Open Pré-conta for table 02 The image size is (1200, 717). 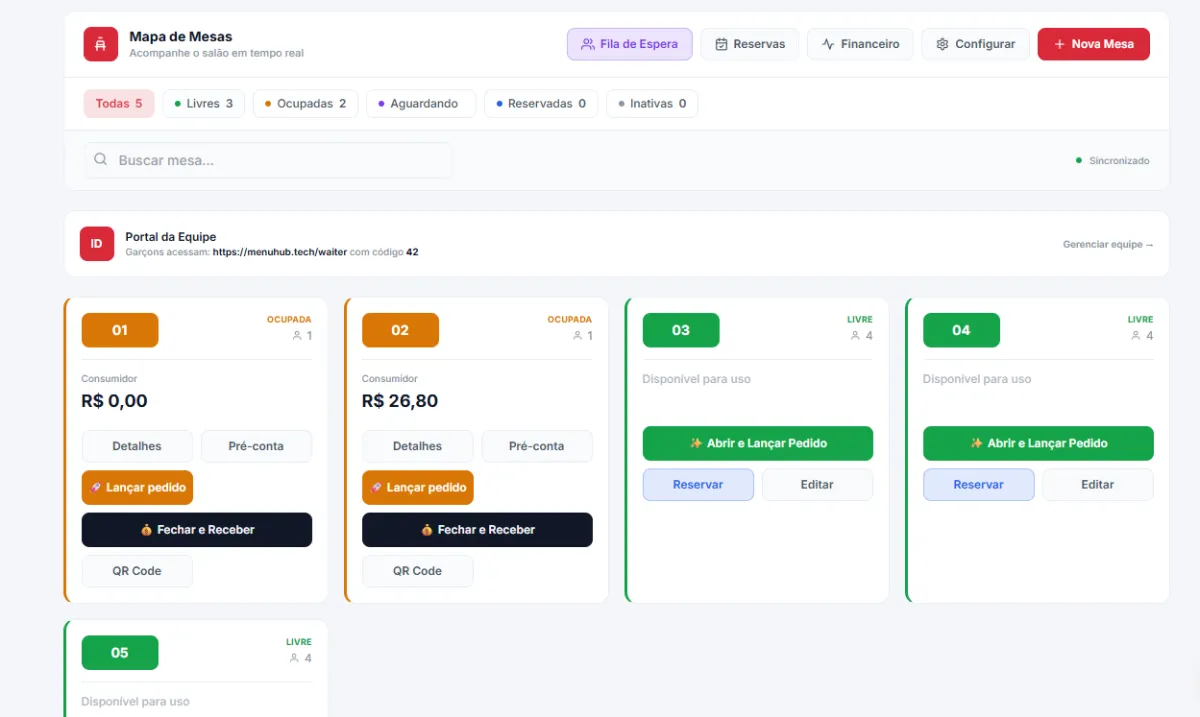click(x=537, y=446)
